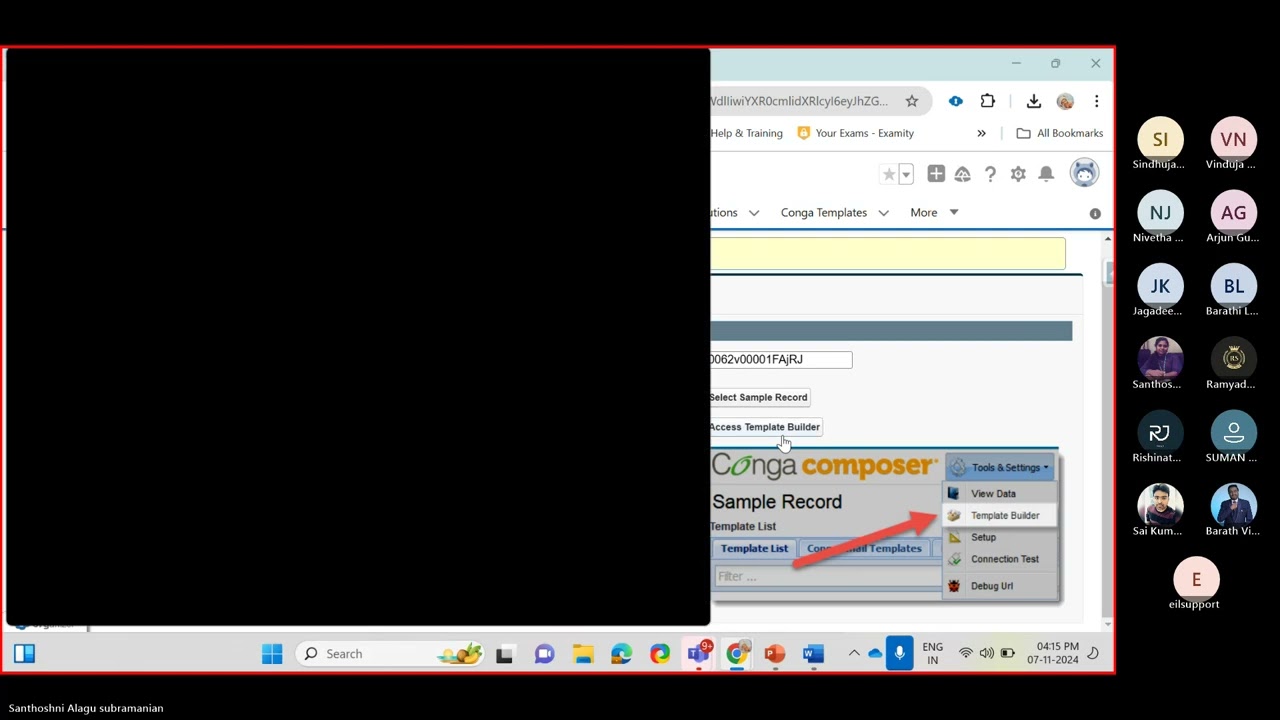Expand the chevron left of Conga Templates
Image resolution: width=1280 pixels, height=720 pixels.
point(754,212)
